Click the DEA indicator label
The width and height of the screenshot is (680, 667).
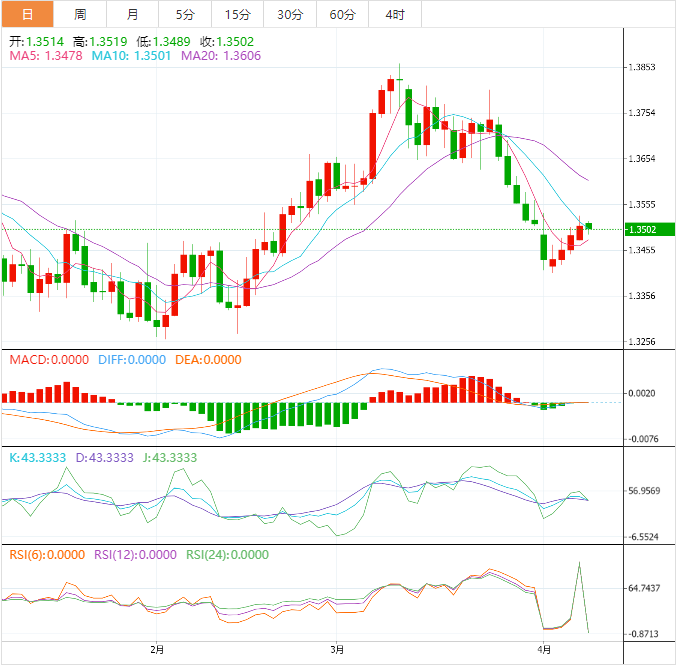coord(208,360)
